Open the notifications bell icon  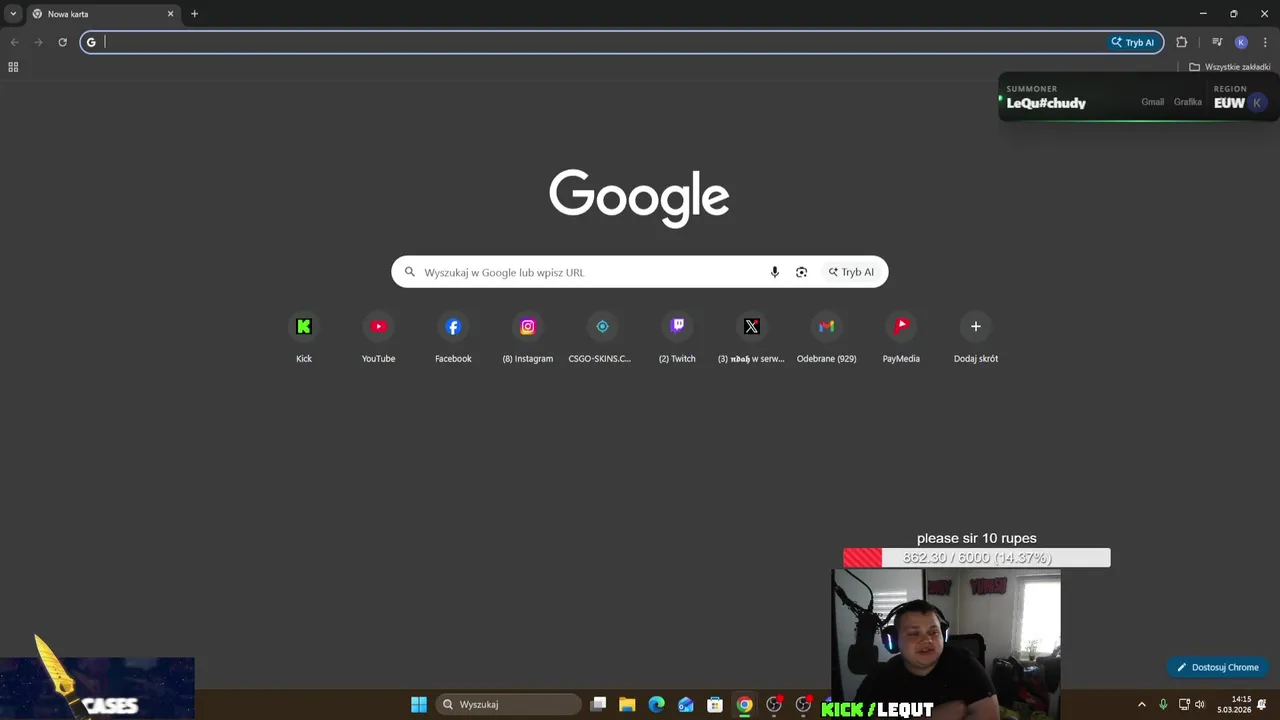pyautogui.click(x=1263, y=704)
